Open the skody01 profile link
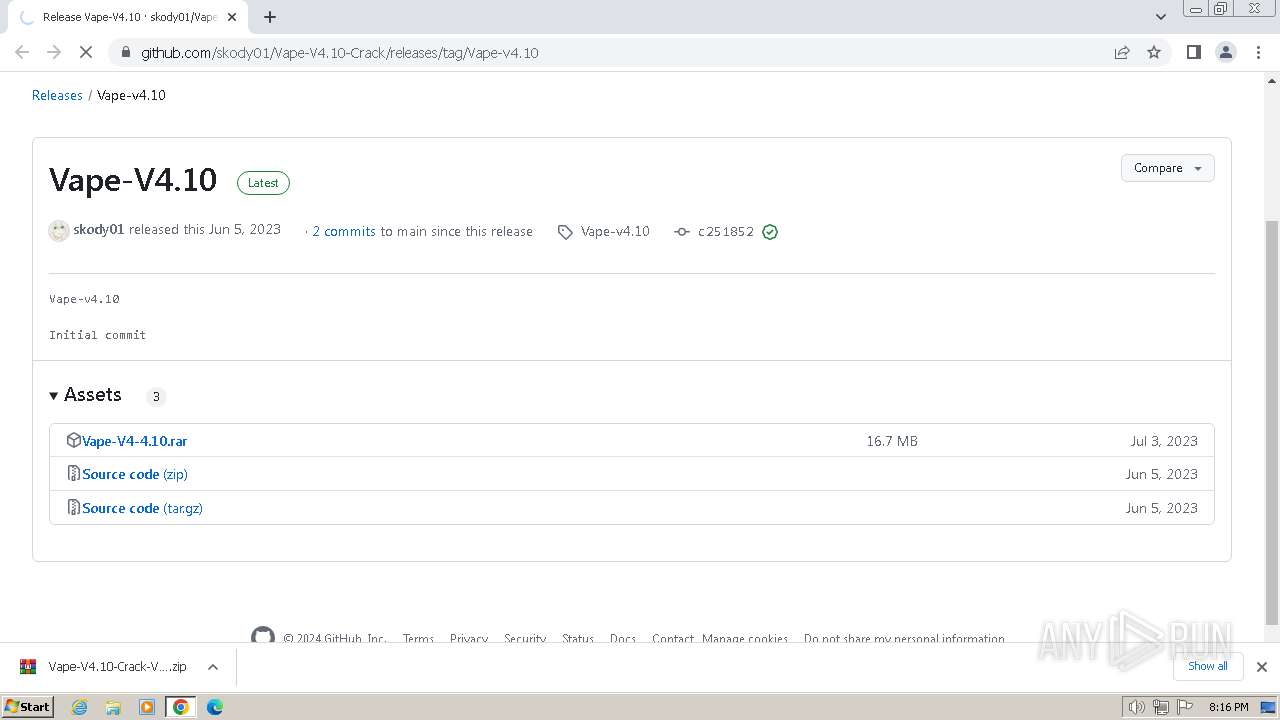Viewport: 1280px width, 720px height. 98,230
